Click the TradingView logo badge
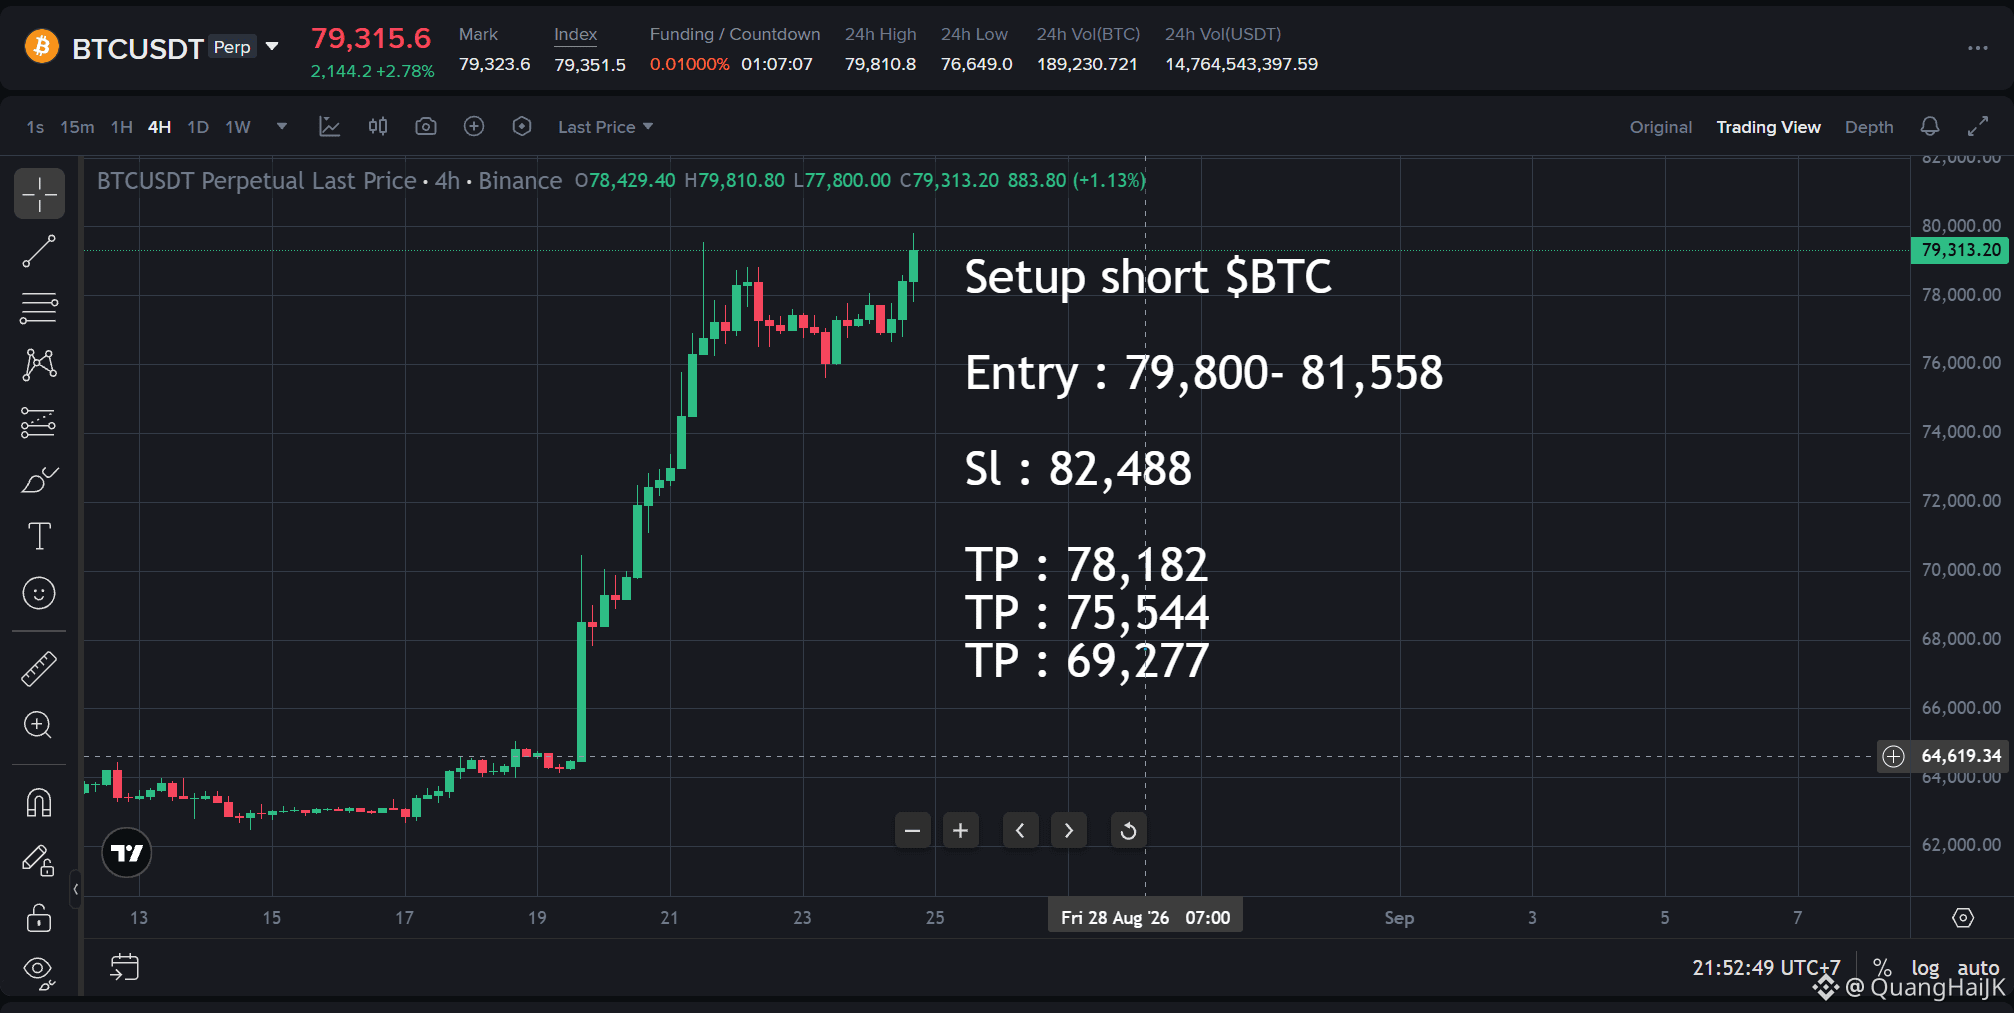The width and height of the screenshot is (2014, 1013). tap(127, 853)
